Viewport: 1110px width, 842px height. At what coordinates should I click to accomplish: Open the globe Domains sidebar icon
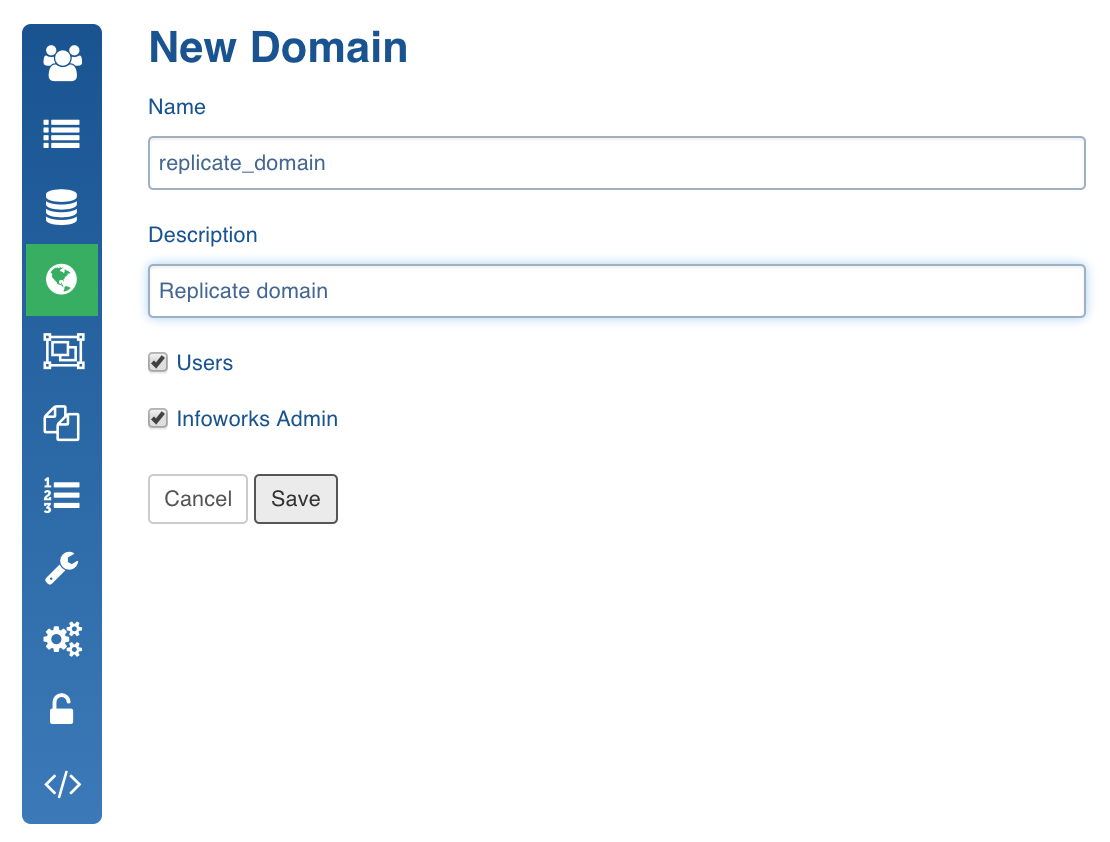click(62, 280)
